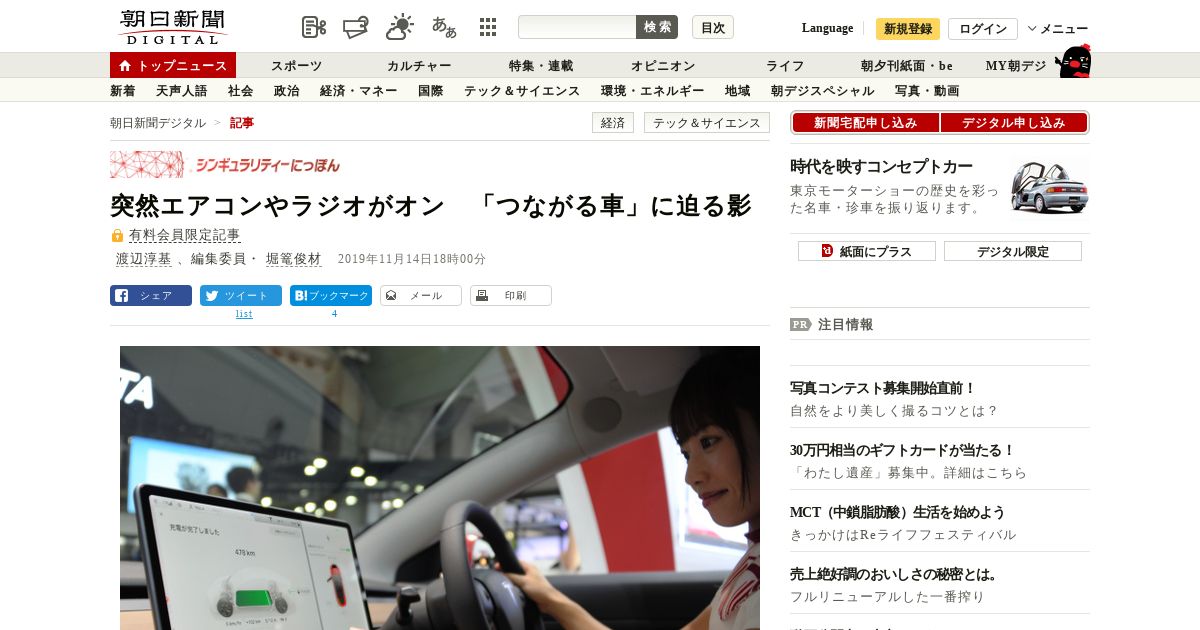Open 環境・エネルギー section
This screenshot has width=1200, height=630.
652,91
